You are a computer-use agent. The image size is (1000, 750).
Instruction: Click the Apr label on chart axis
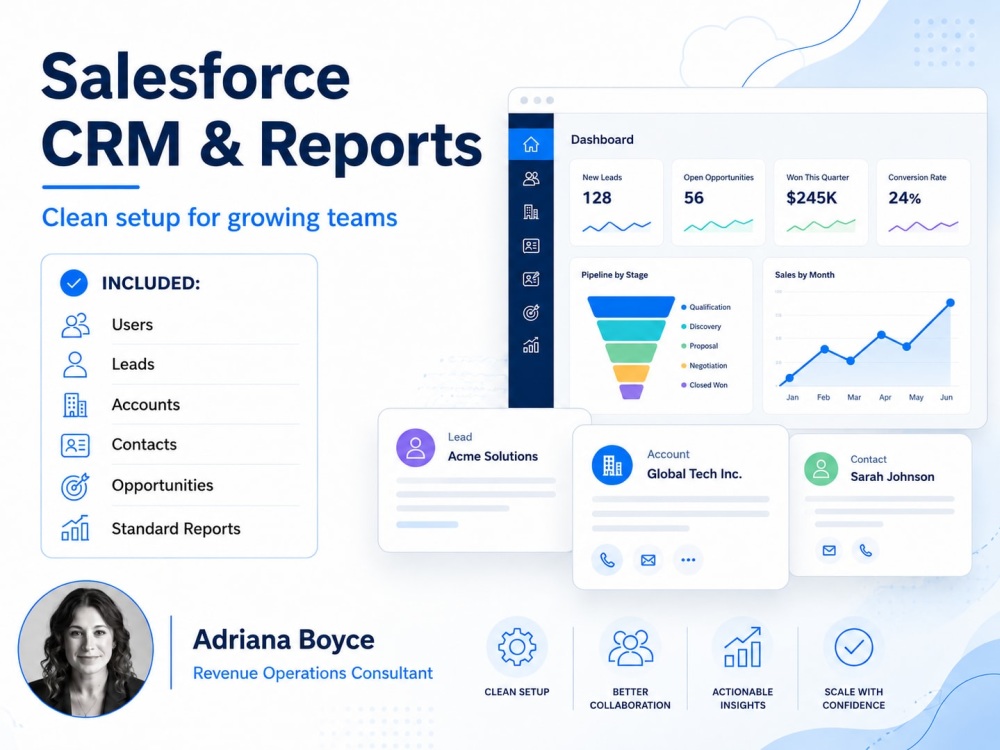(885, 397)
